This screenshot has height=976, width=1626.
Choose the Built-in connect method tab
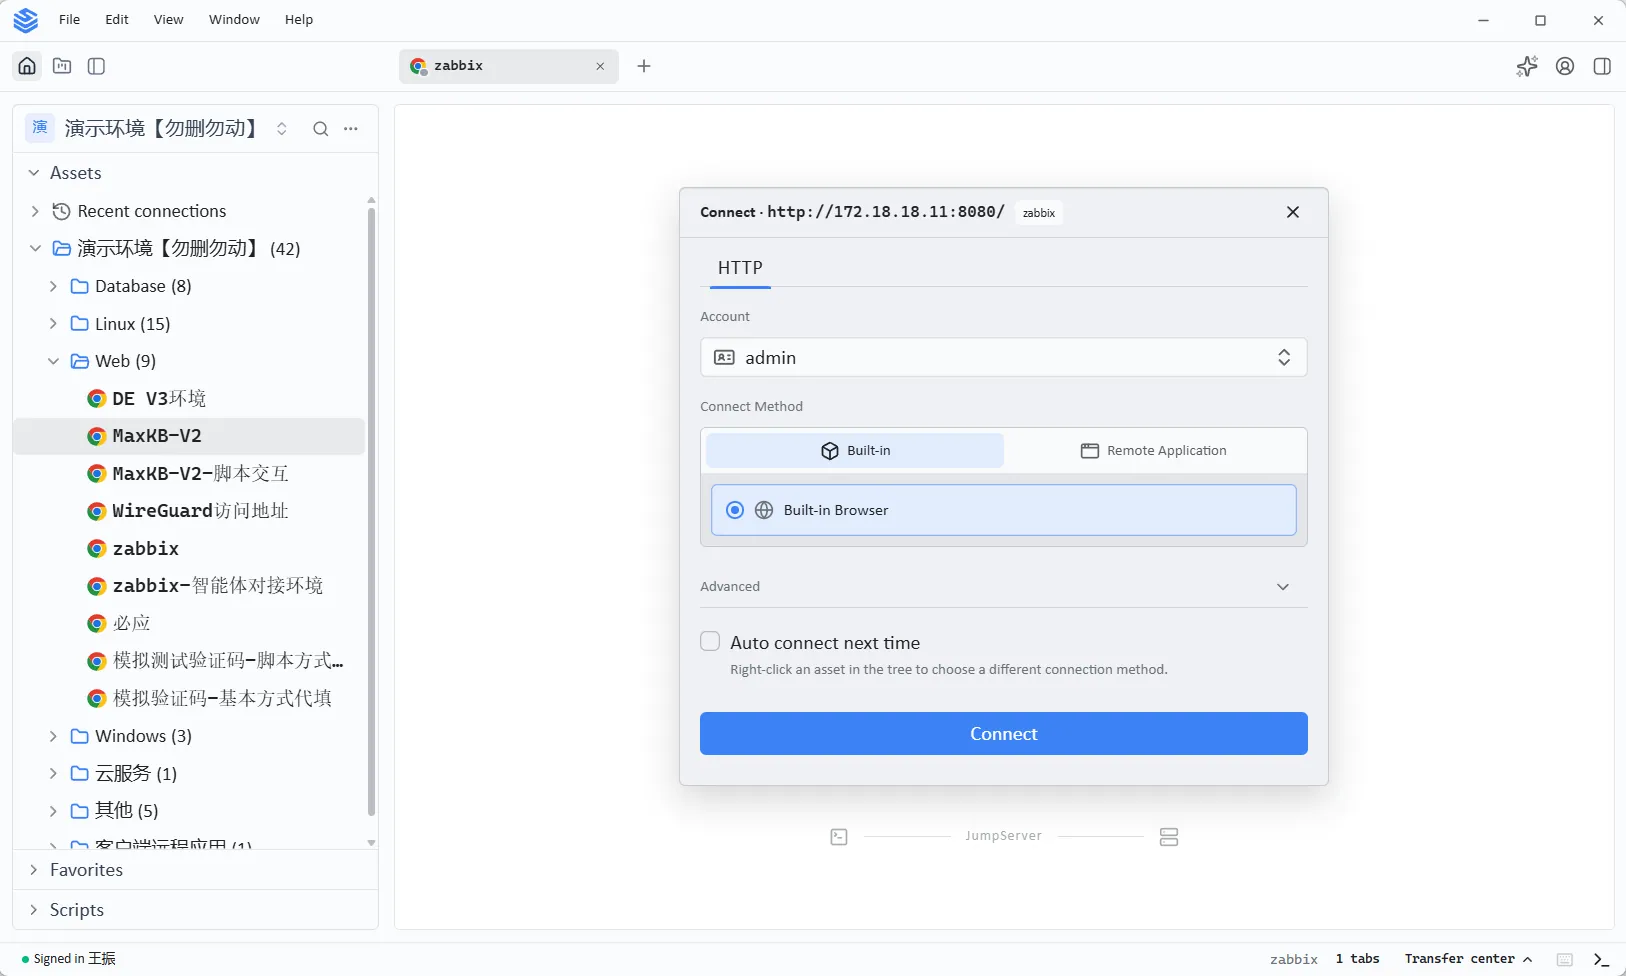[x=855, y=451]
